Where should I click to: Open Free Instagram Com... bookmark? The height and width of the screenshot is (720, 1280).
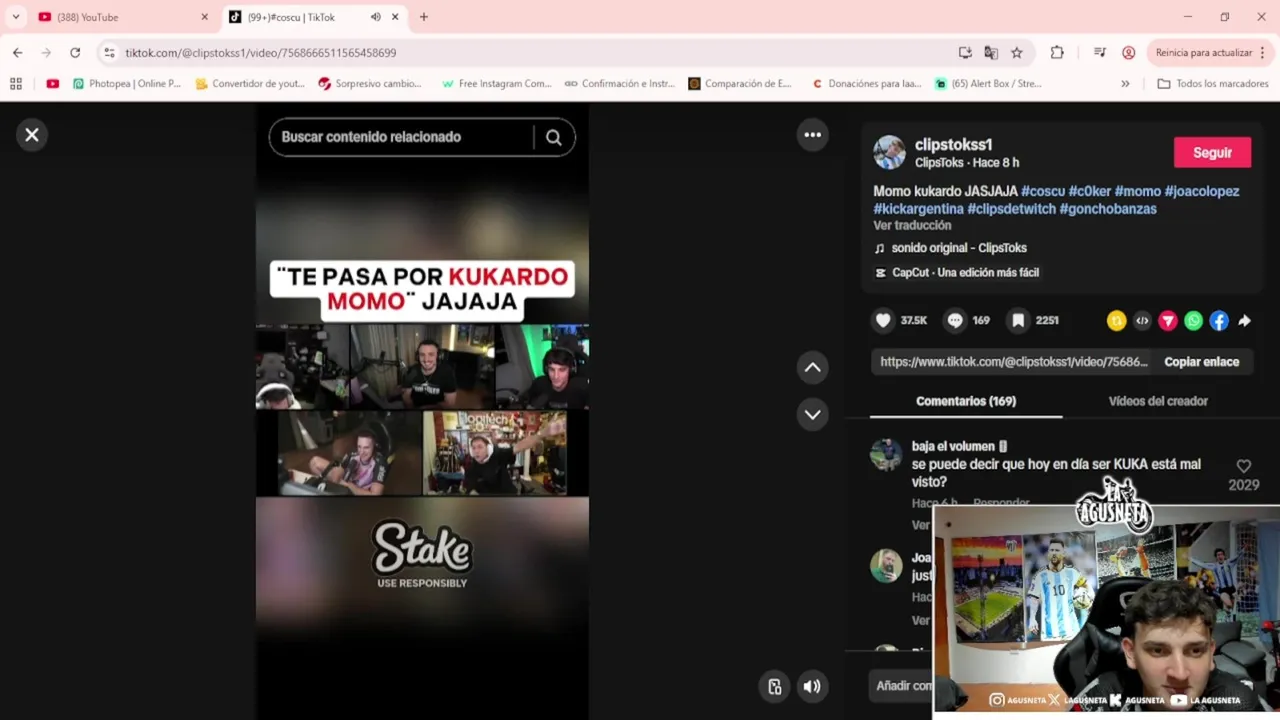pyautogui.click(x=497, y=84)
